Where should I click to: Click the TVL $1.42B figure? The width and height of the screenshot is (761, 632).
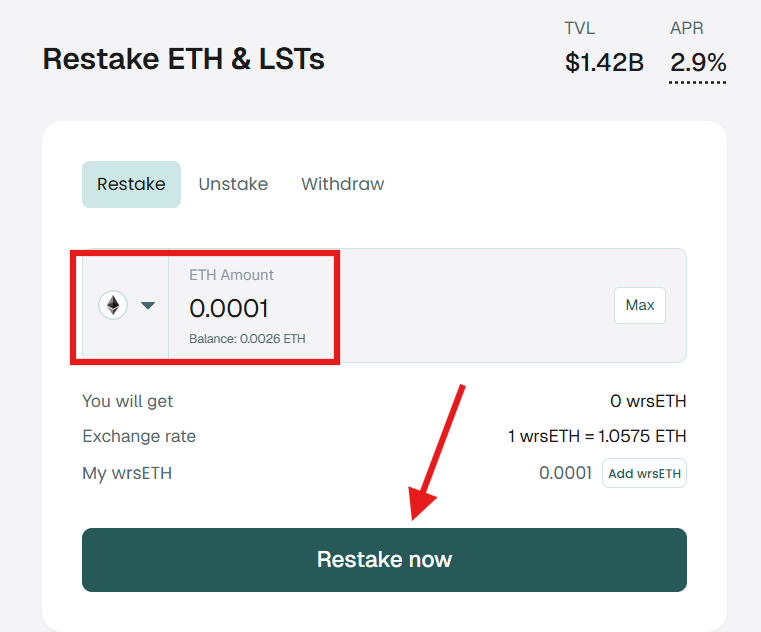(x=604, y=63)
